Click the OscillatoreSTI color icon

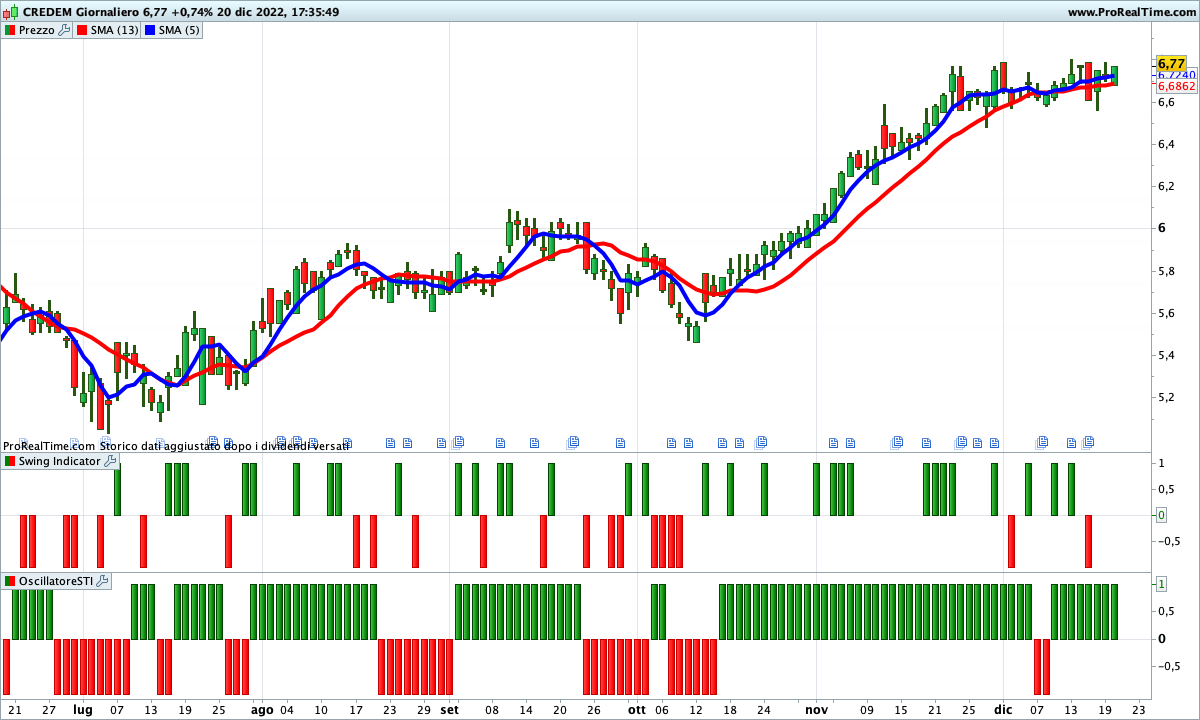10,581
